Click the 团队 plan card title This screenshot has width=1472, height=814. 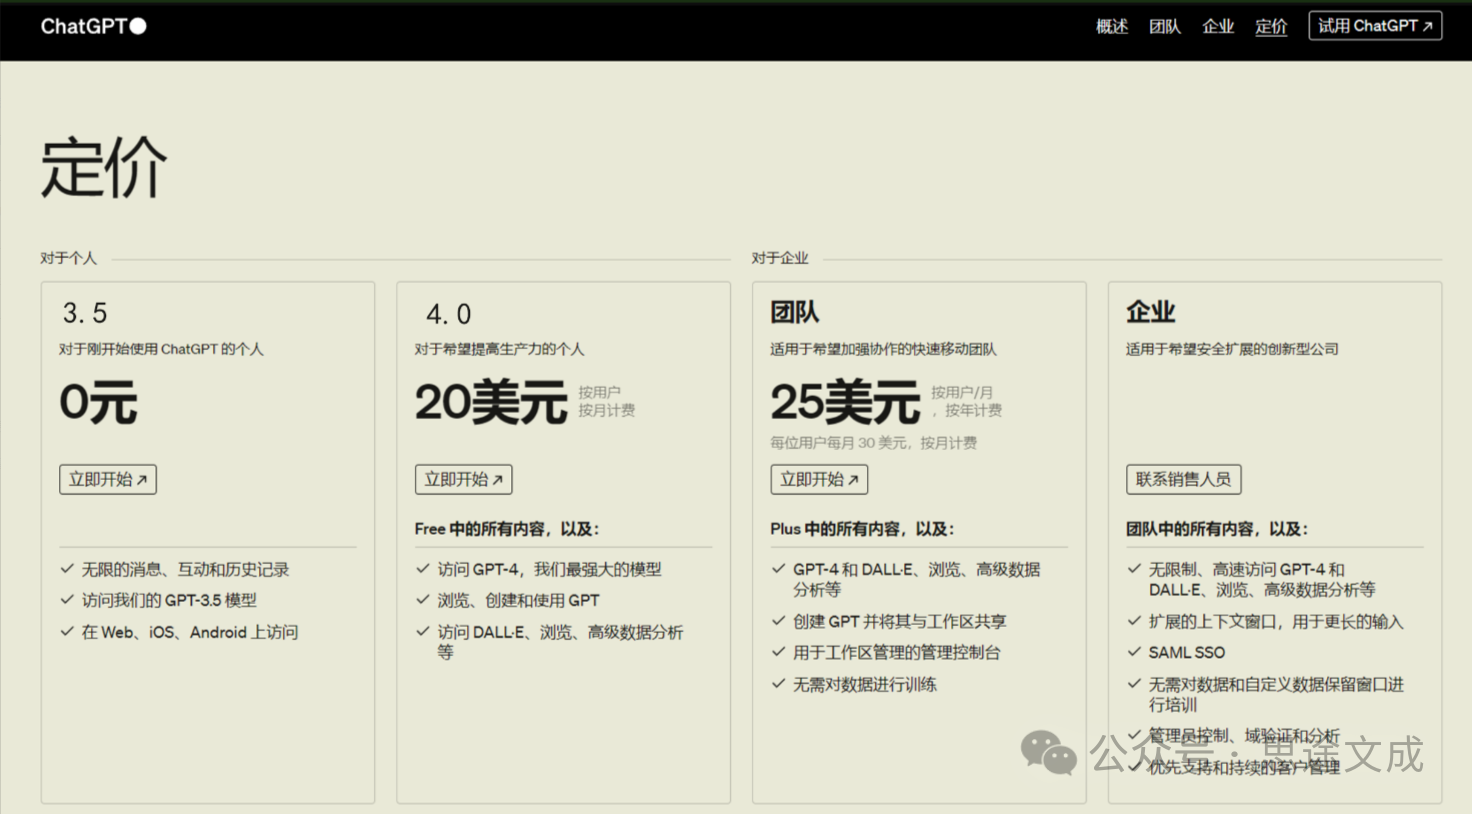(x=795, y=312)
